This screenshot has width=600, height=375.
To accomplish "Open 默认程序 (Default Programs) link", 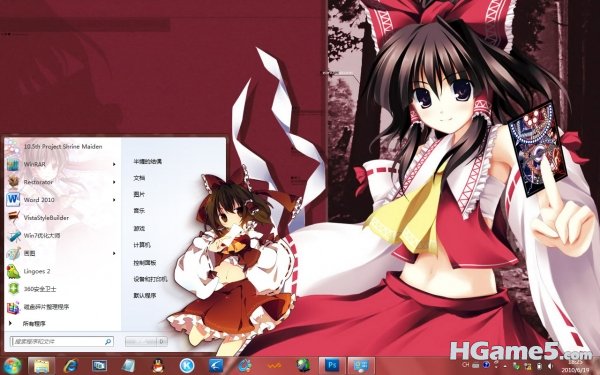I will [x=145, y=295].
